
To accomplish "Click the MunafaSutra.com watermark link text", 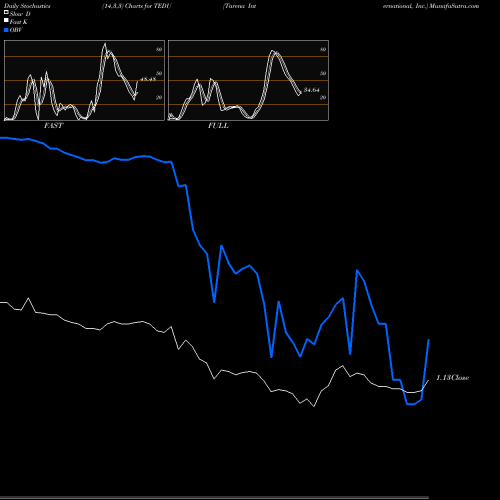I will [x=454, y=6].
